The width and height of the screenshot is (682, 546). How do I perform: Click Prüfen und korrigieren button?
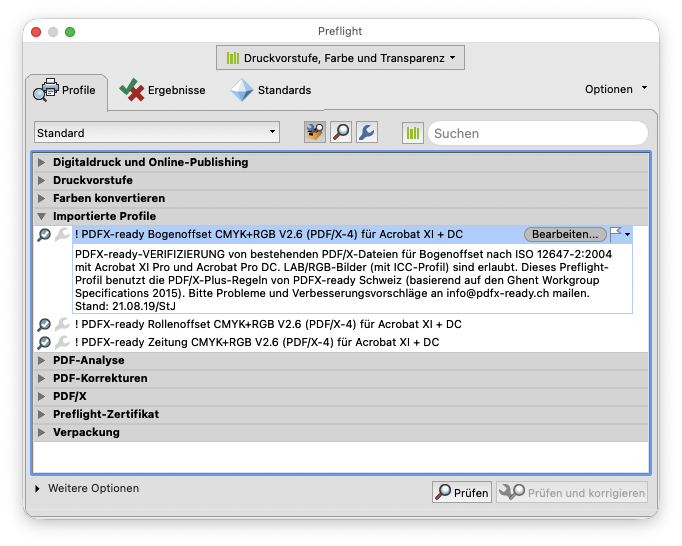point(572,492)
